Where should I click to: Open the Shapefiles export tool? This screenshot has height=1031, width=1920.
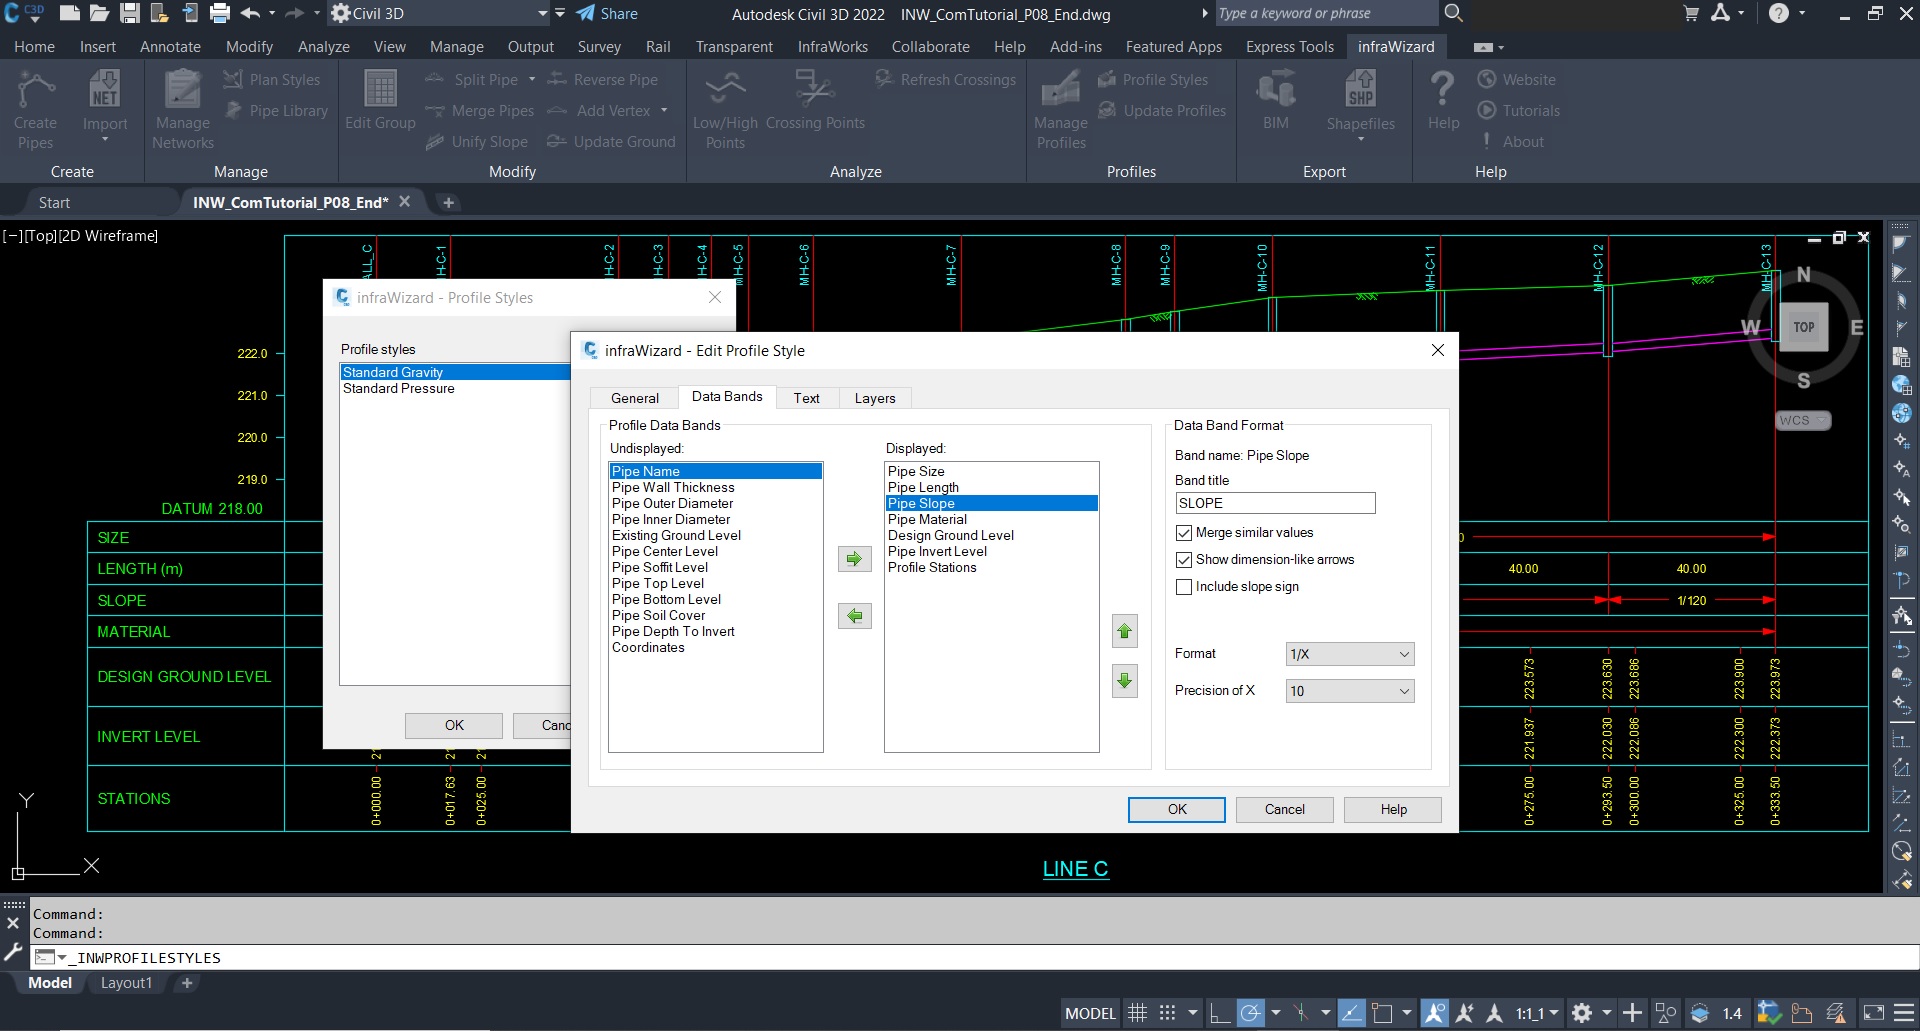pos(1360,104)
